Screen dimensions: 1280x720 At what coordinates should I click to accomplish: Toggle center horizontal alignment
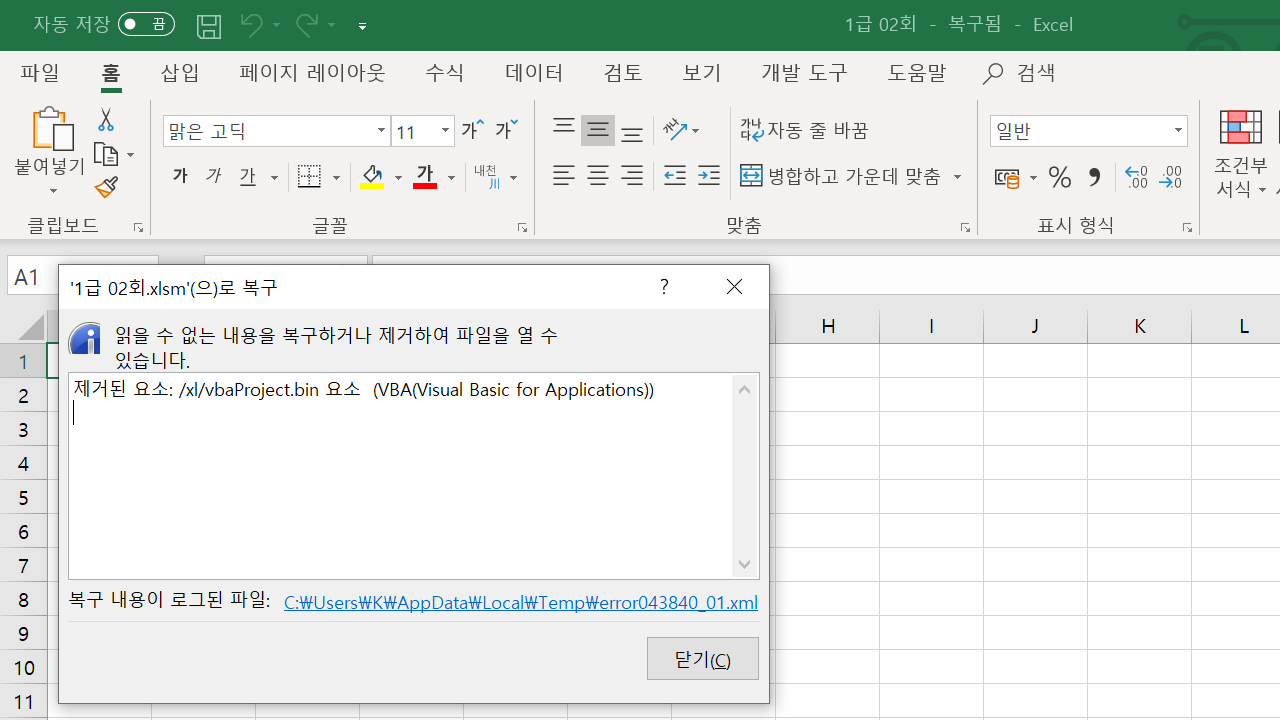598,177
